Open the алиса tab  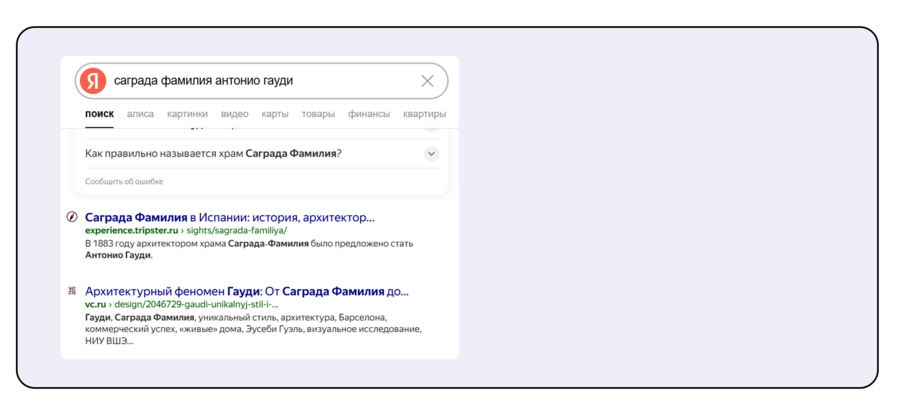[x=140, y=114]
